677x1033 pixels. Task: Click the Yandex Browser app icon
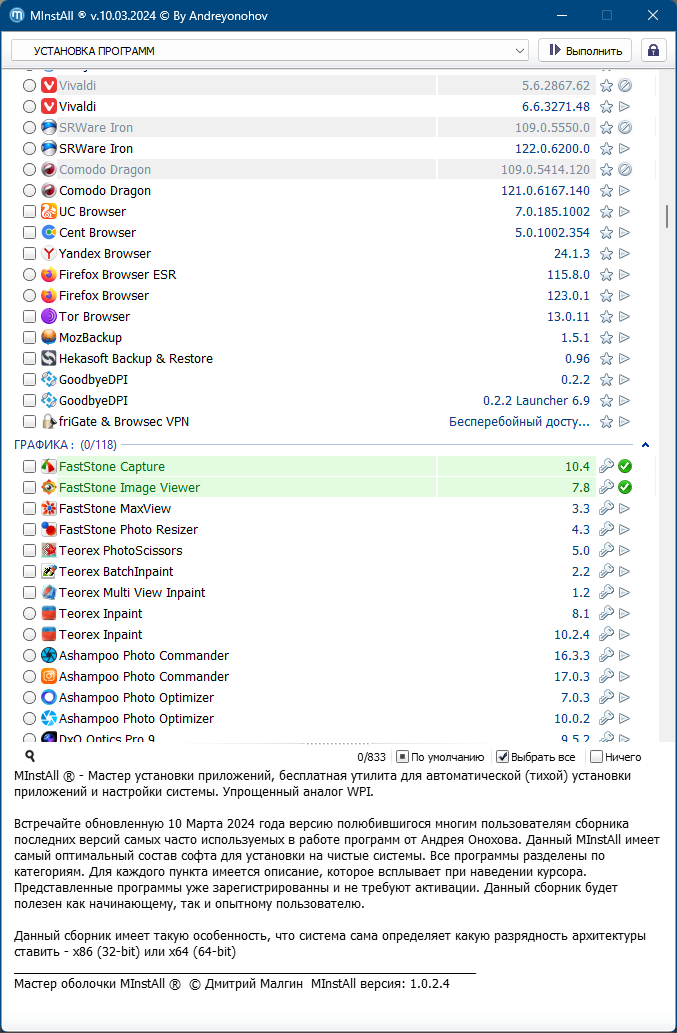click(49, 254)
